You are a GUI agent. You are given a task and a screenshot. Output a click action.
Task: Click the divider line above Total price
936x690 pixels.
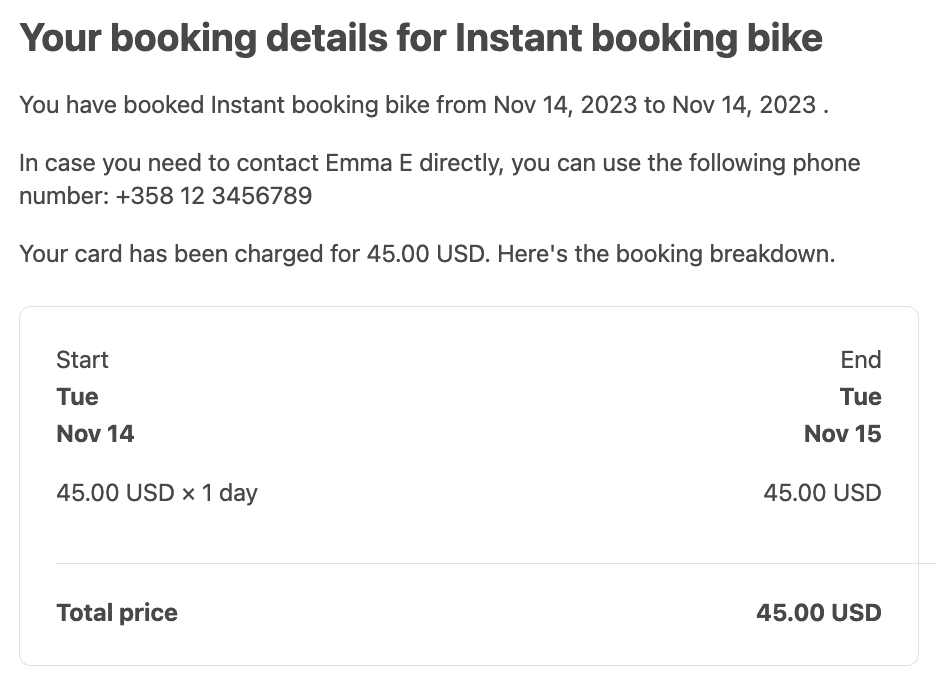(468, 563)
